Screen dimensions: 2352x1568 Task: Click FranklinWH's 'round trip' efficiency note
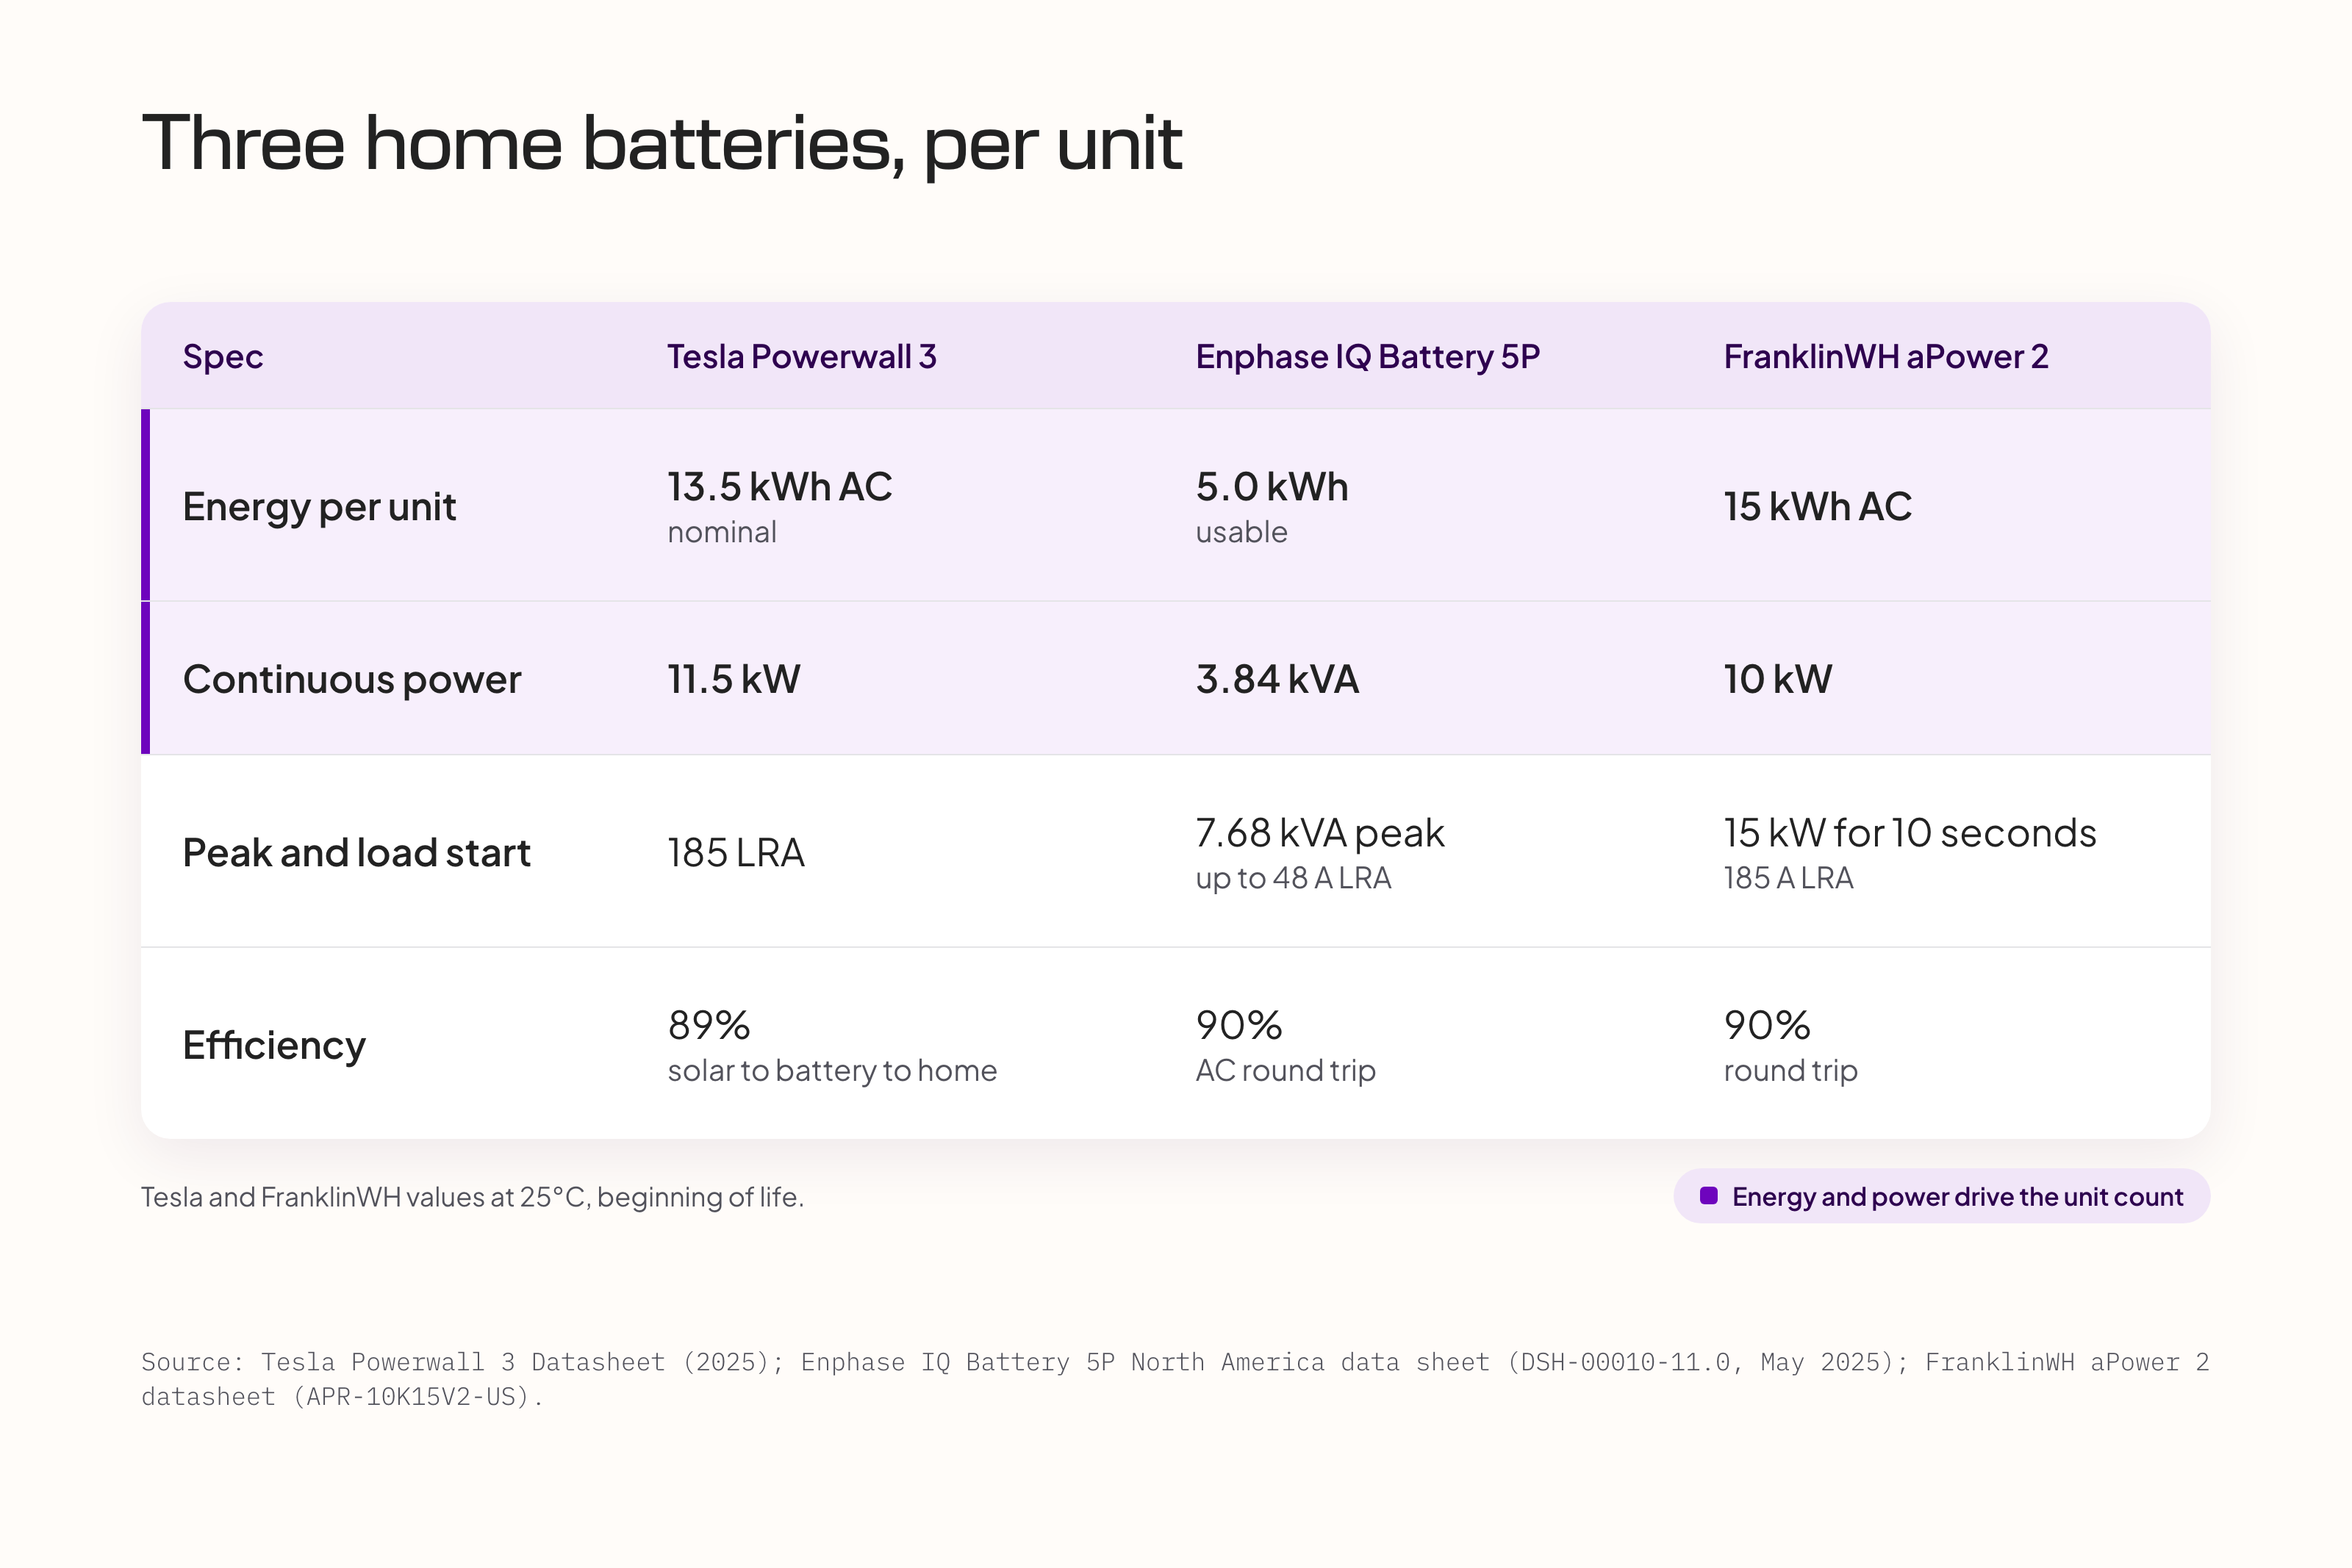(x=1790, y=1071)
